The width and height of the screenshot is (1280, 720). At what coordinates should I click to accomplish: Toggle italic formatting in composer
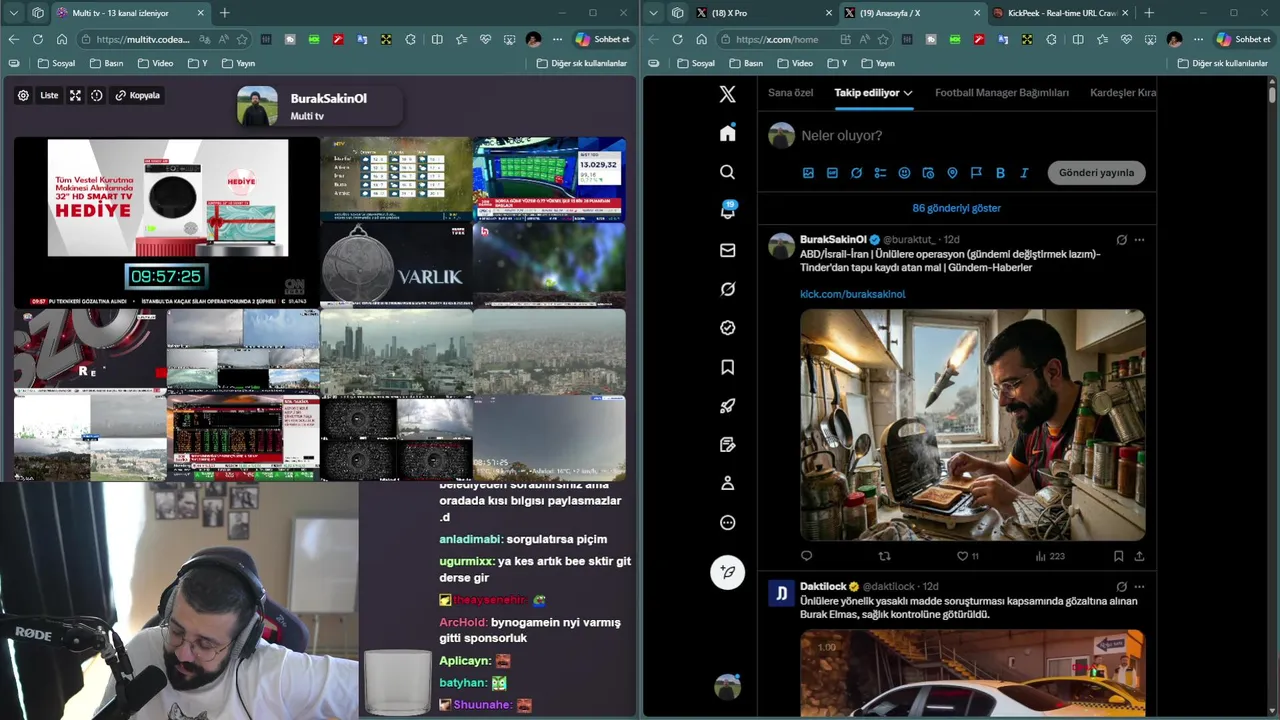(x=1024, y=173)
